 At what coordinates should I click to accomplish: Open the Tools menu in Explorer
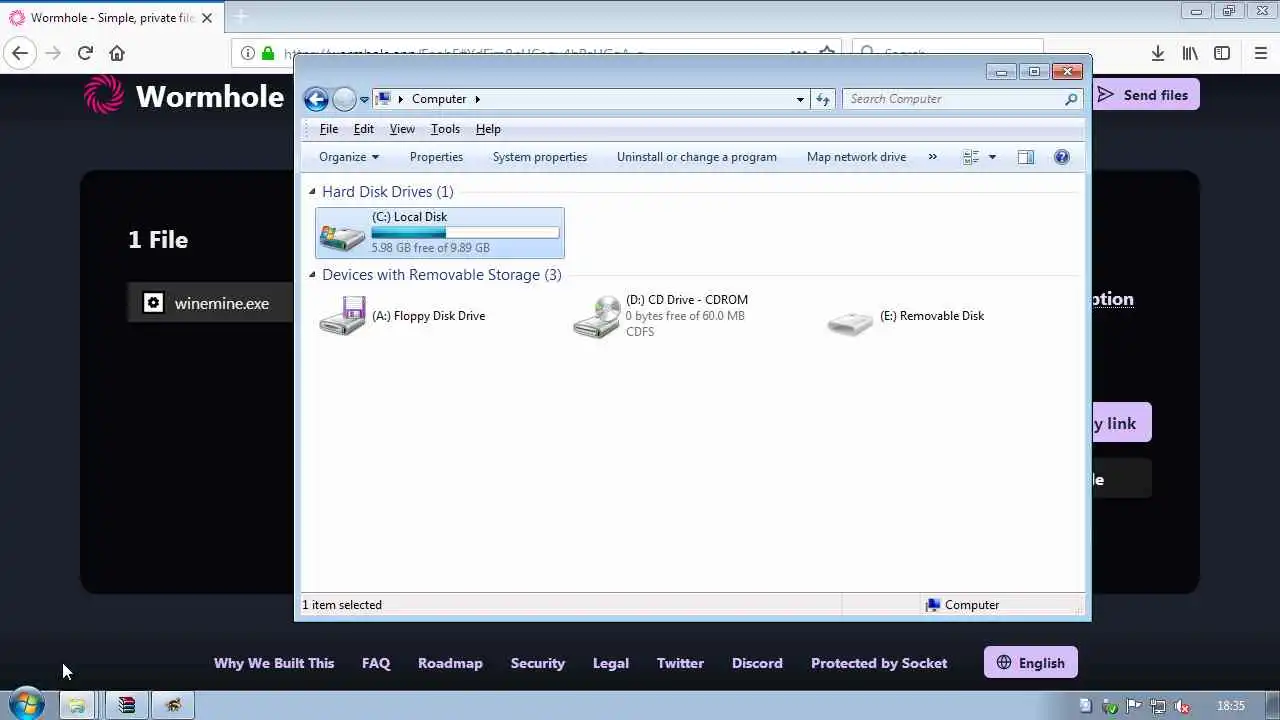[x=445, y=129]
